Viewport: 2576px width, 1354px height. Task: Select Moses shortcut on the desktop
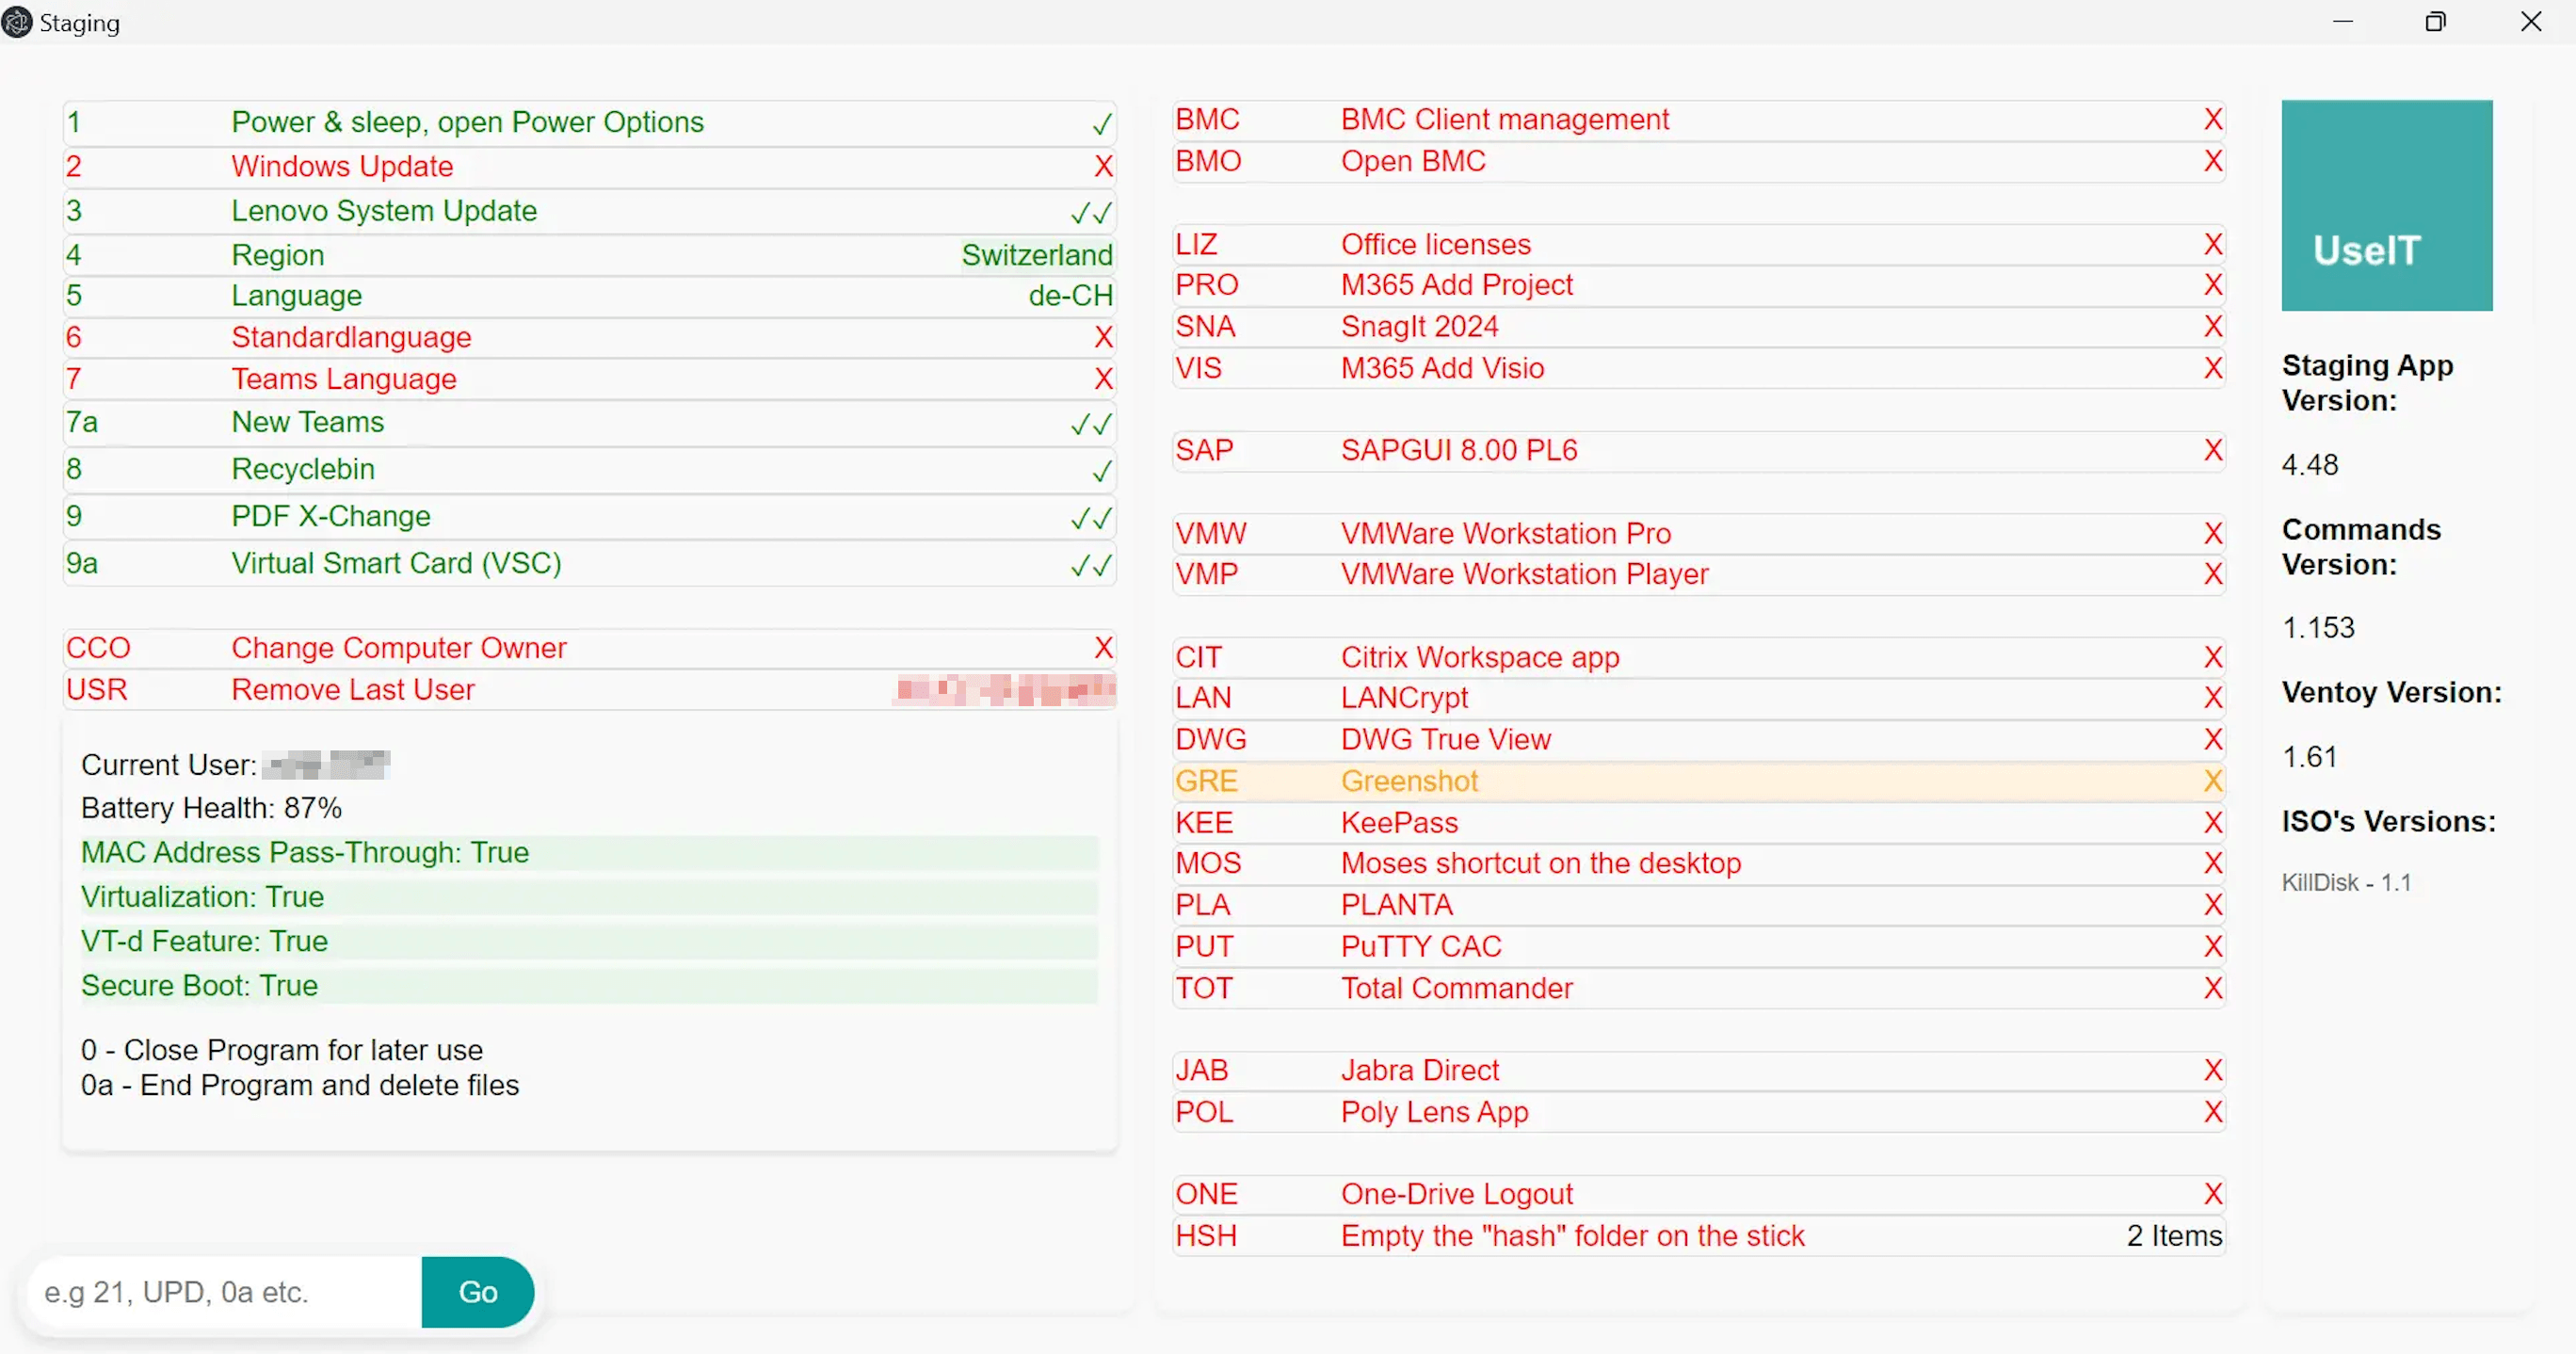point(1698,864)
